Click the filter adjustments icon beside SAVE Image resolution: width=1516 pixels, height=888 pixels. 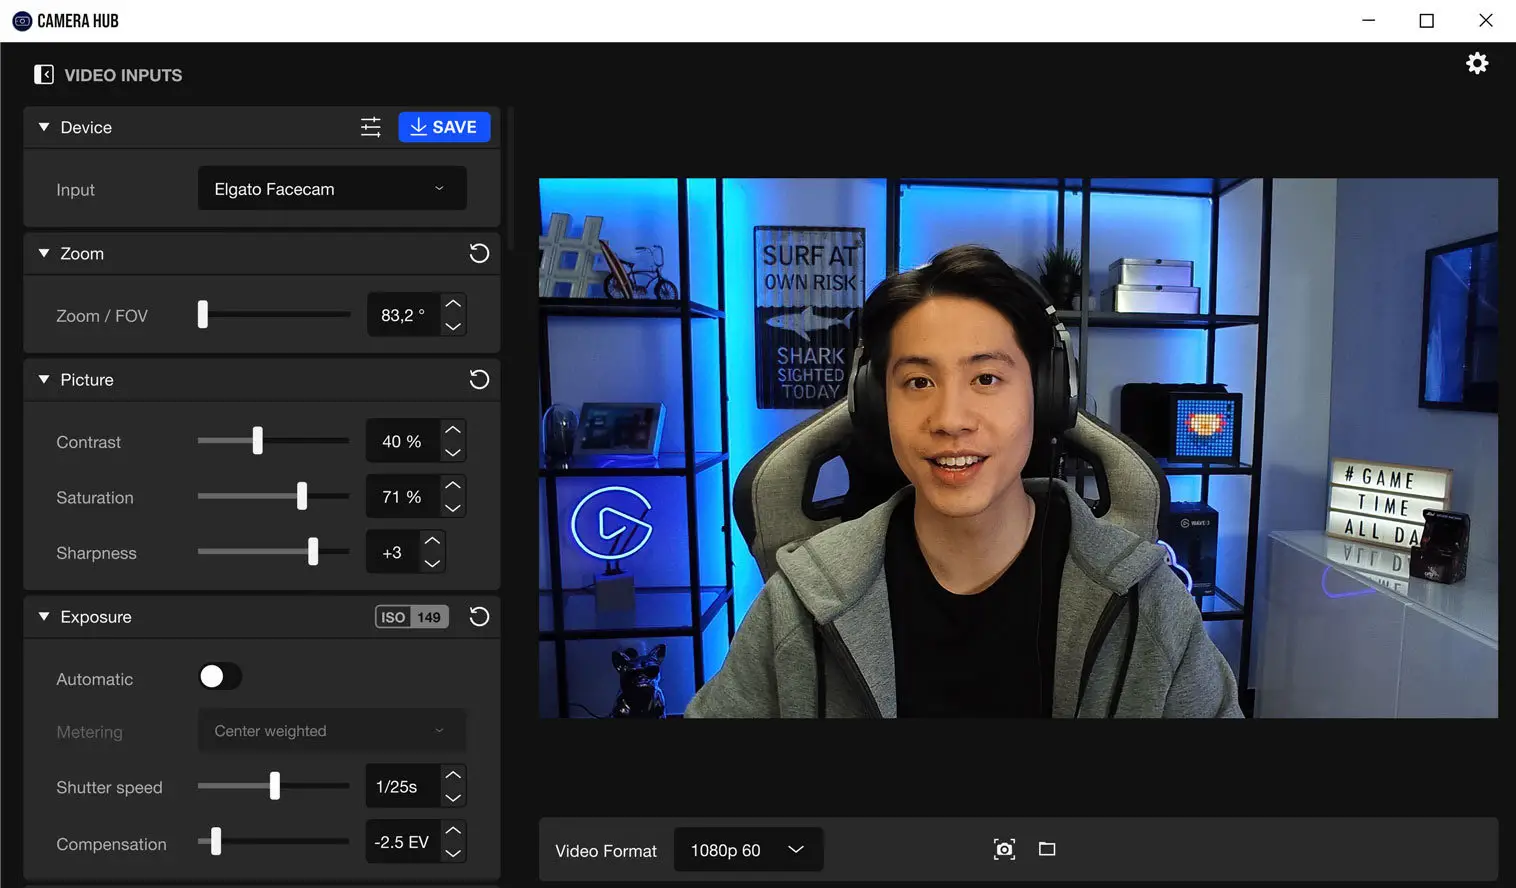370,126
